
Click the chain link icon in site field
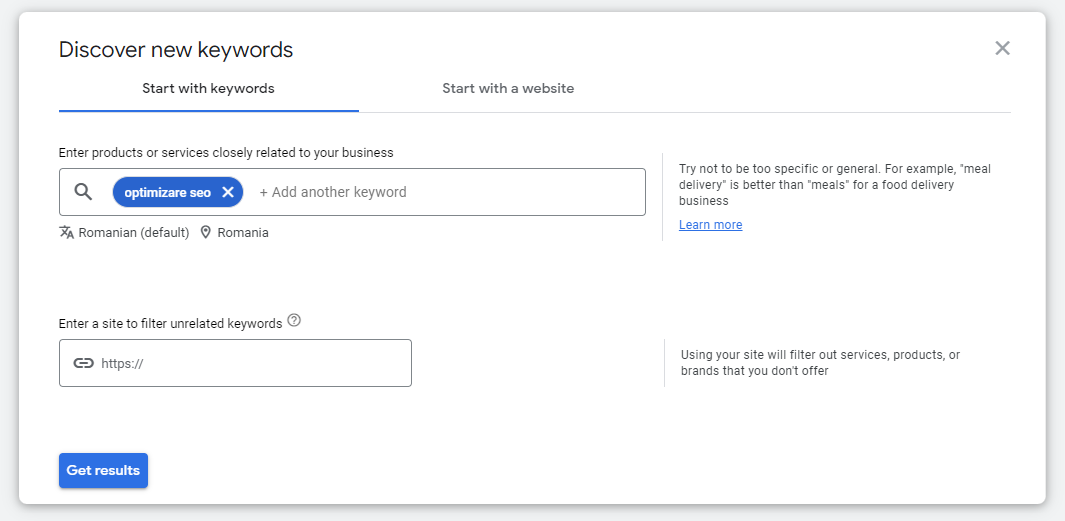[84, 363]
